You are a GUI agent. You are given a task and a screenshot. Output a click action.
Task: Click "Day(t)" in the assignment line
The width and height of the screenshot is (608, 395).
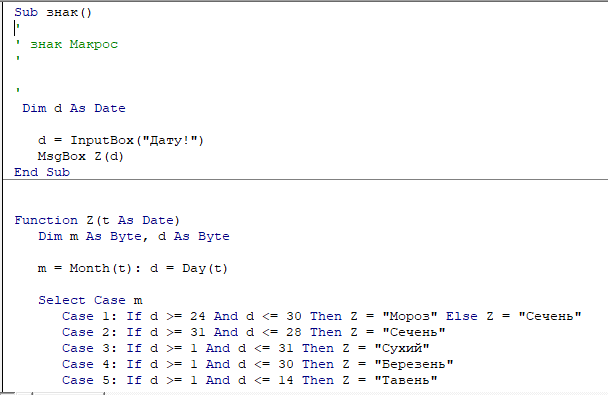pyautogui.click(x=205, y=268)
